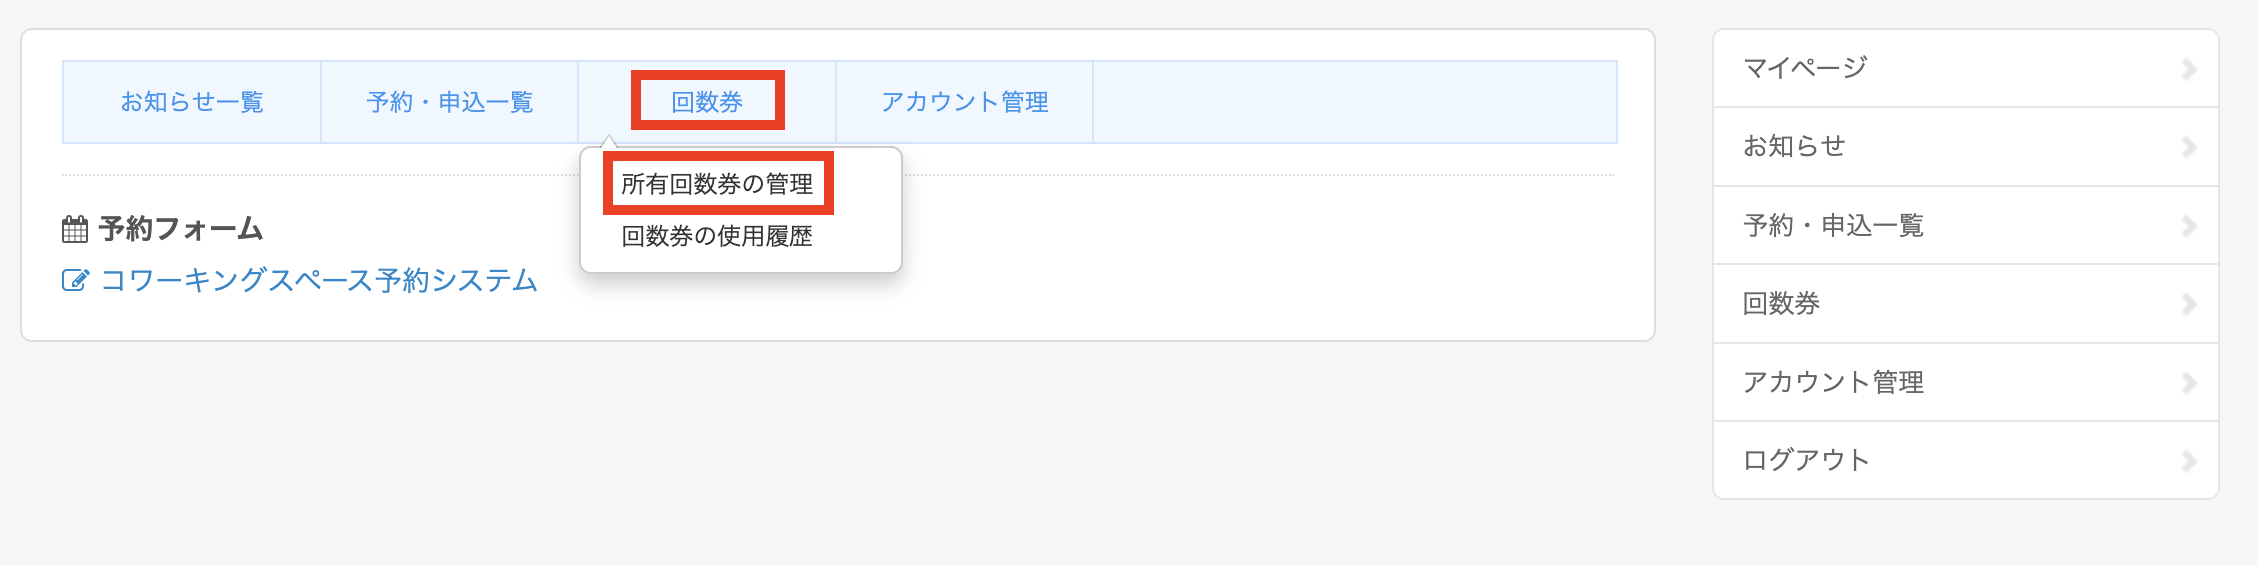Select 所有回数券の管理 from the dropdown

coord(717,184)
